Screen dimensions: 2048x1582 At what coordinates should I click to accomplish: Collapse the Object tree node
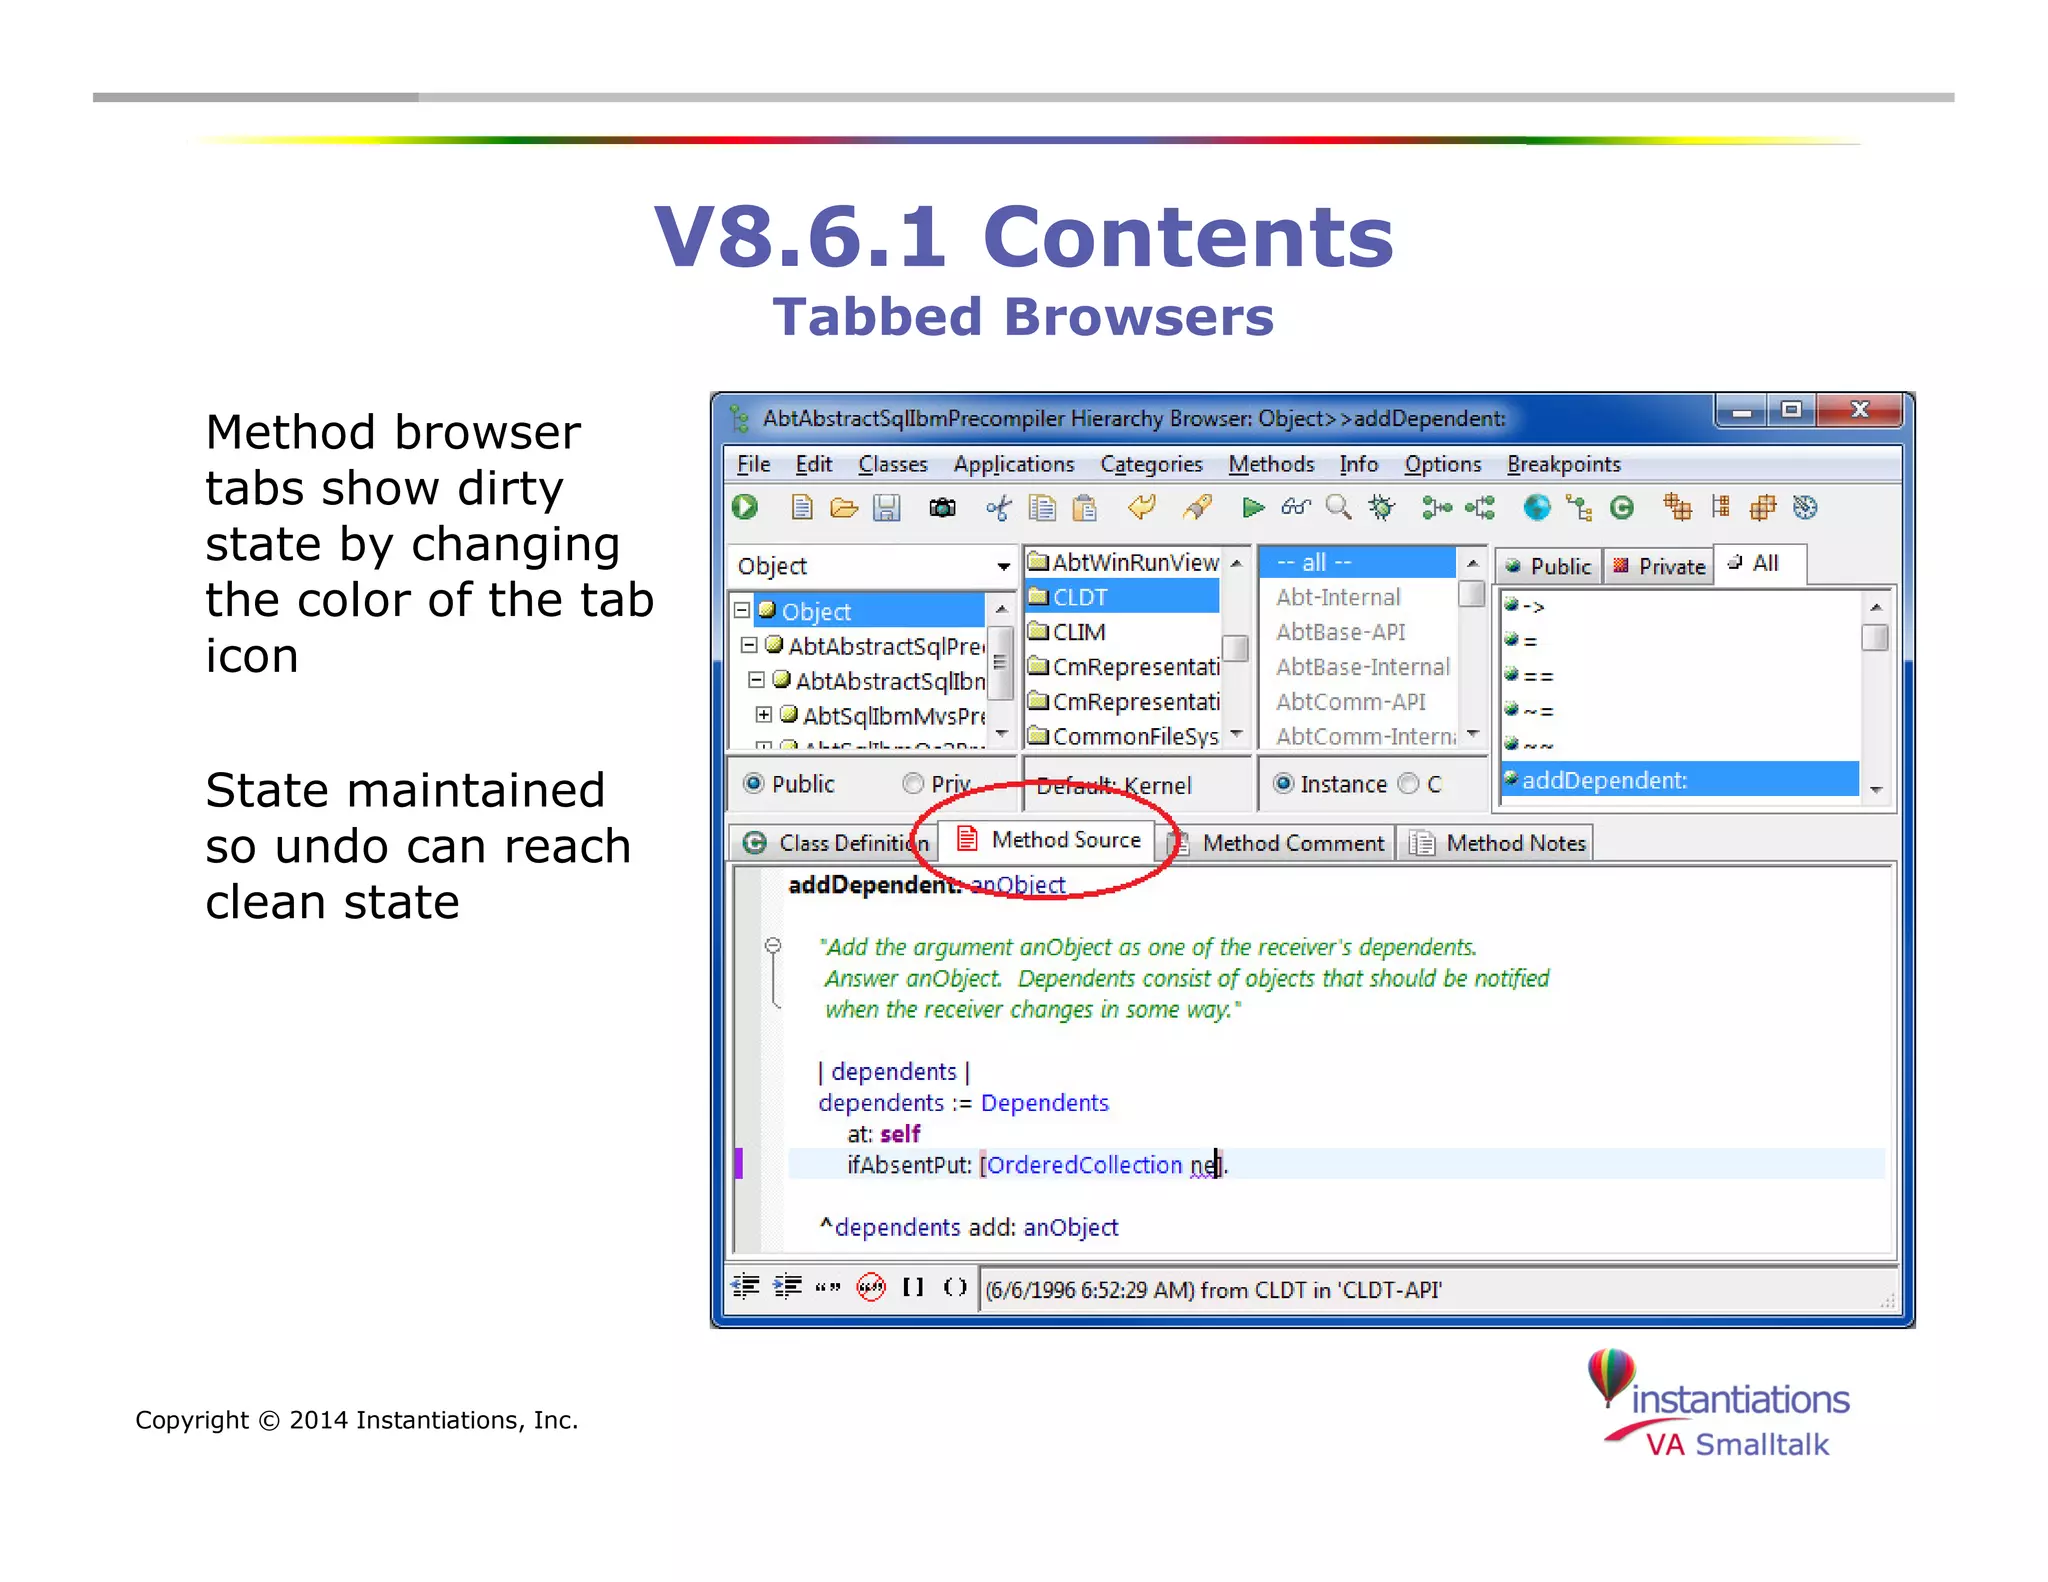coord(742,609)
